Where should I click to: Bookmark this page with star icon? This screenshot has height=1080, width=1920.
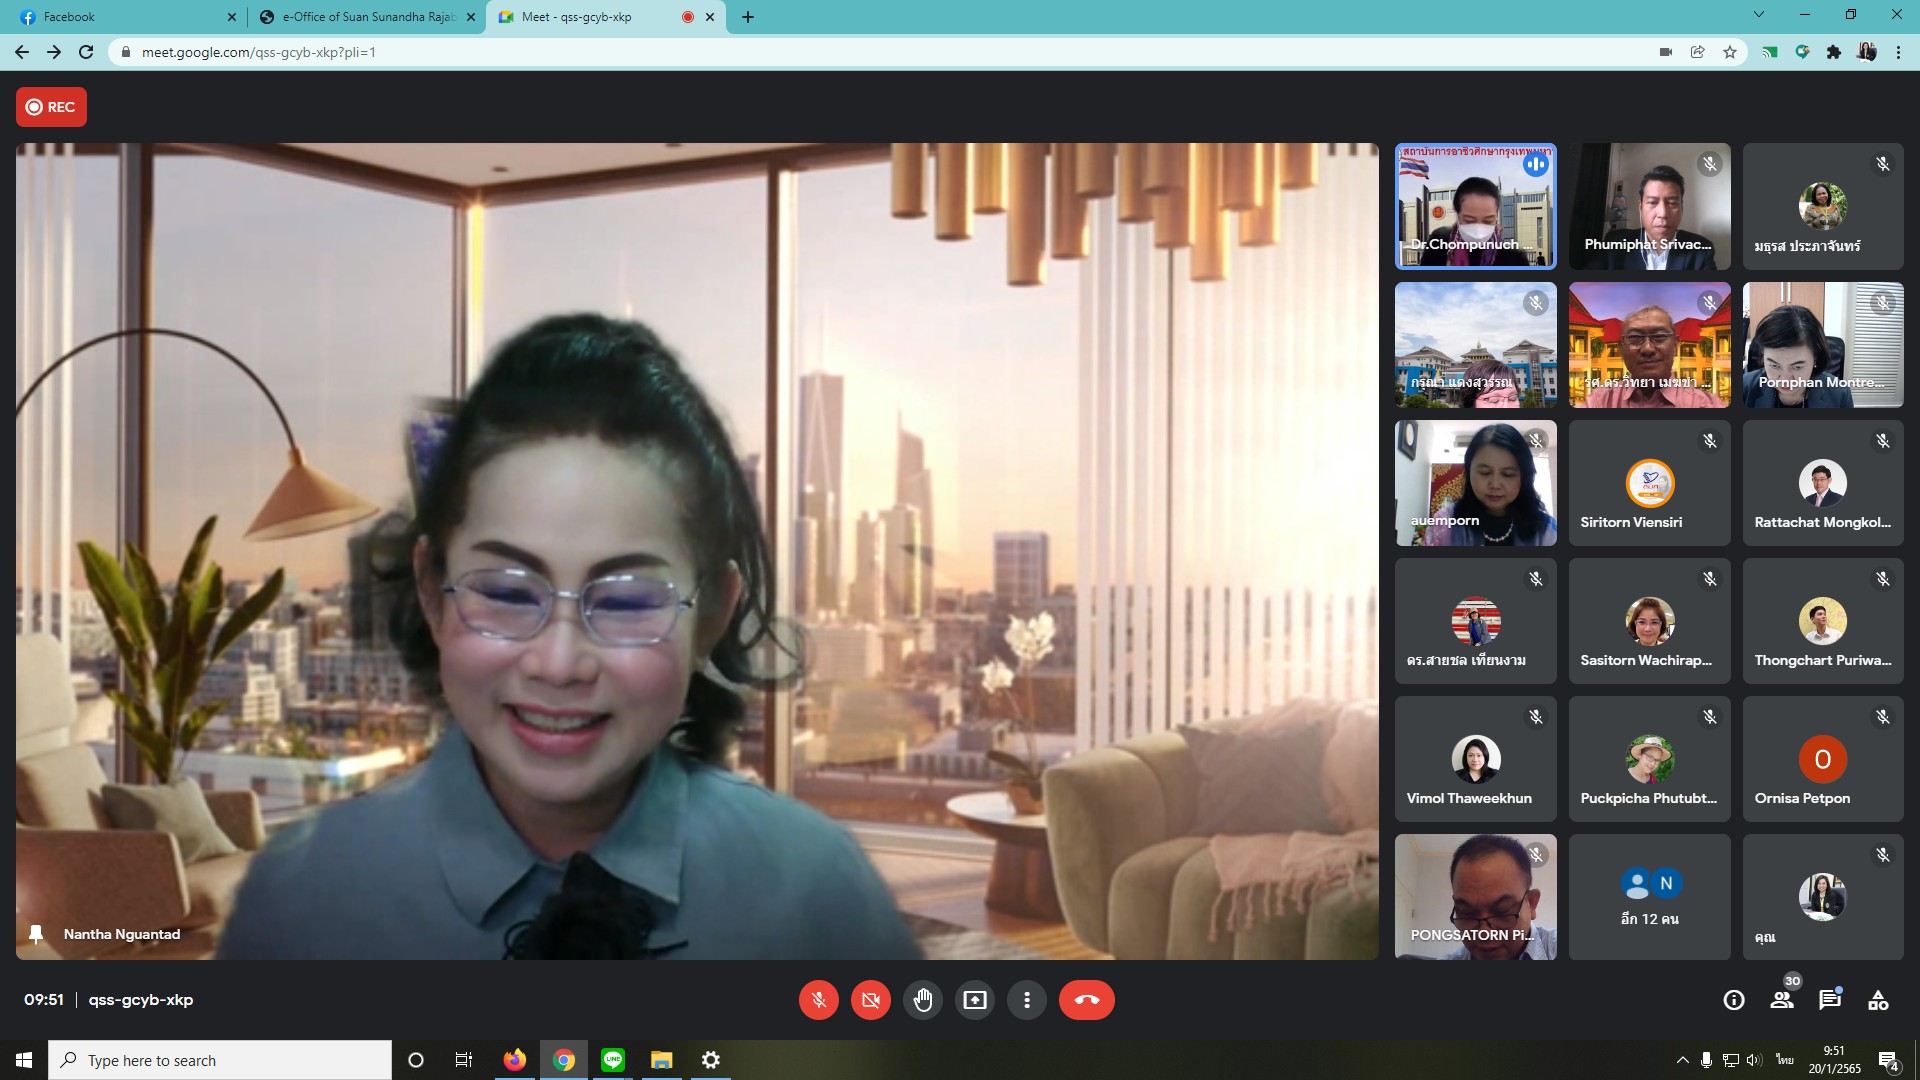1730,52
